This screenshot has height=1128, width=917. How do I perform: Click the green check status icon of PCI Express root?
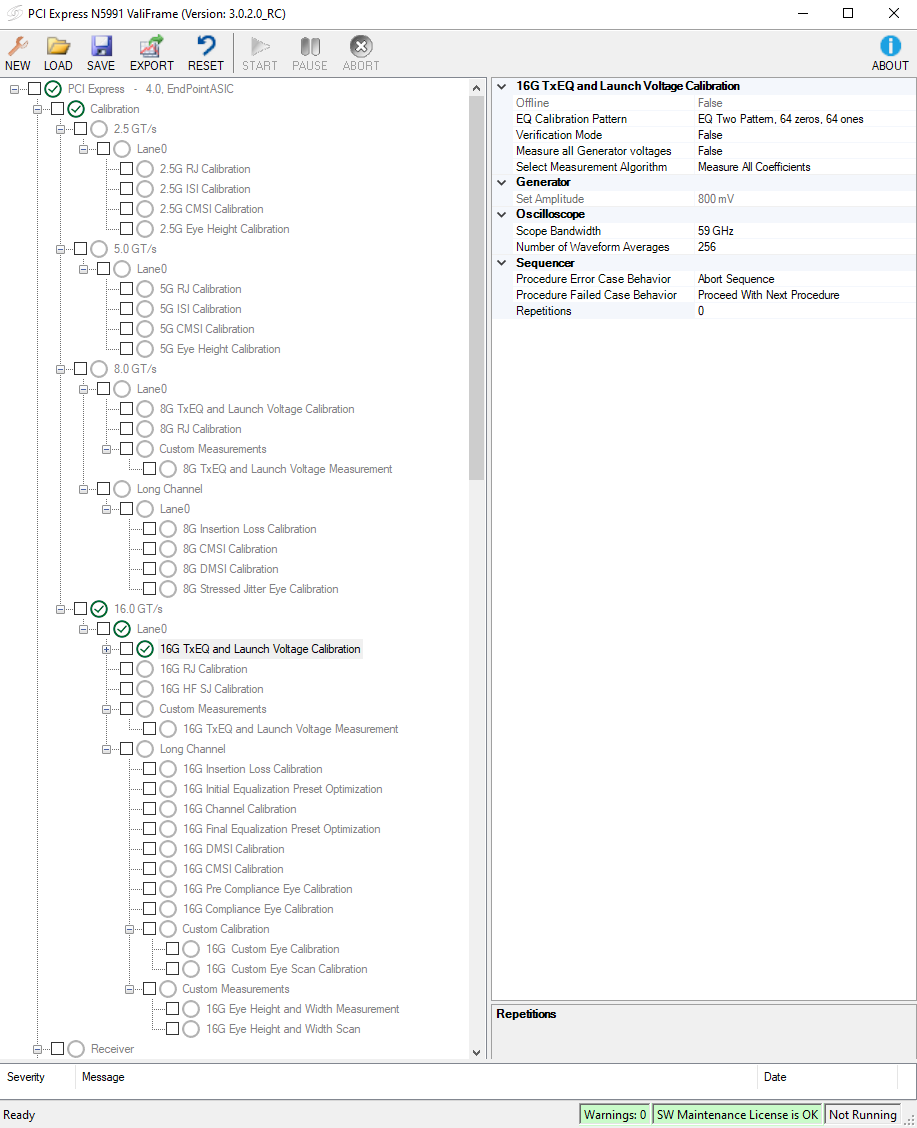coord(53,88)
